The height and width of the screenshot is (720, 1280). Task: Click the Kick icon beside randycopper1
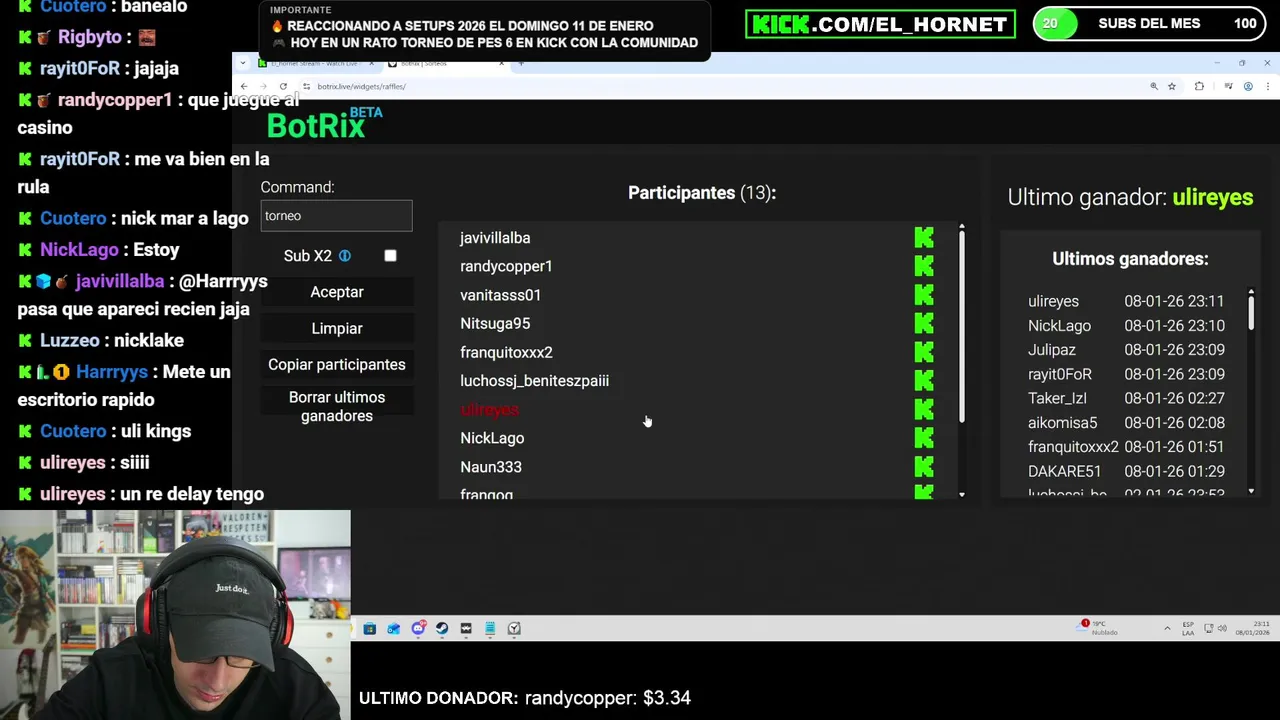tap(924, 266)
